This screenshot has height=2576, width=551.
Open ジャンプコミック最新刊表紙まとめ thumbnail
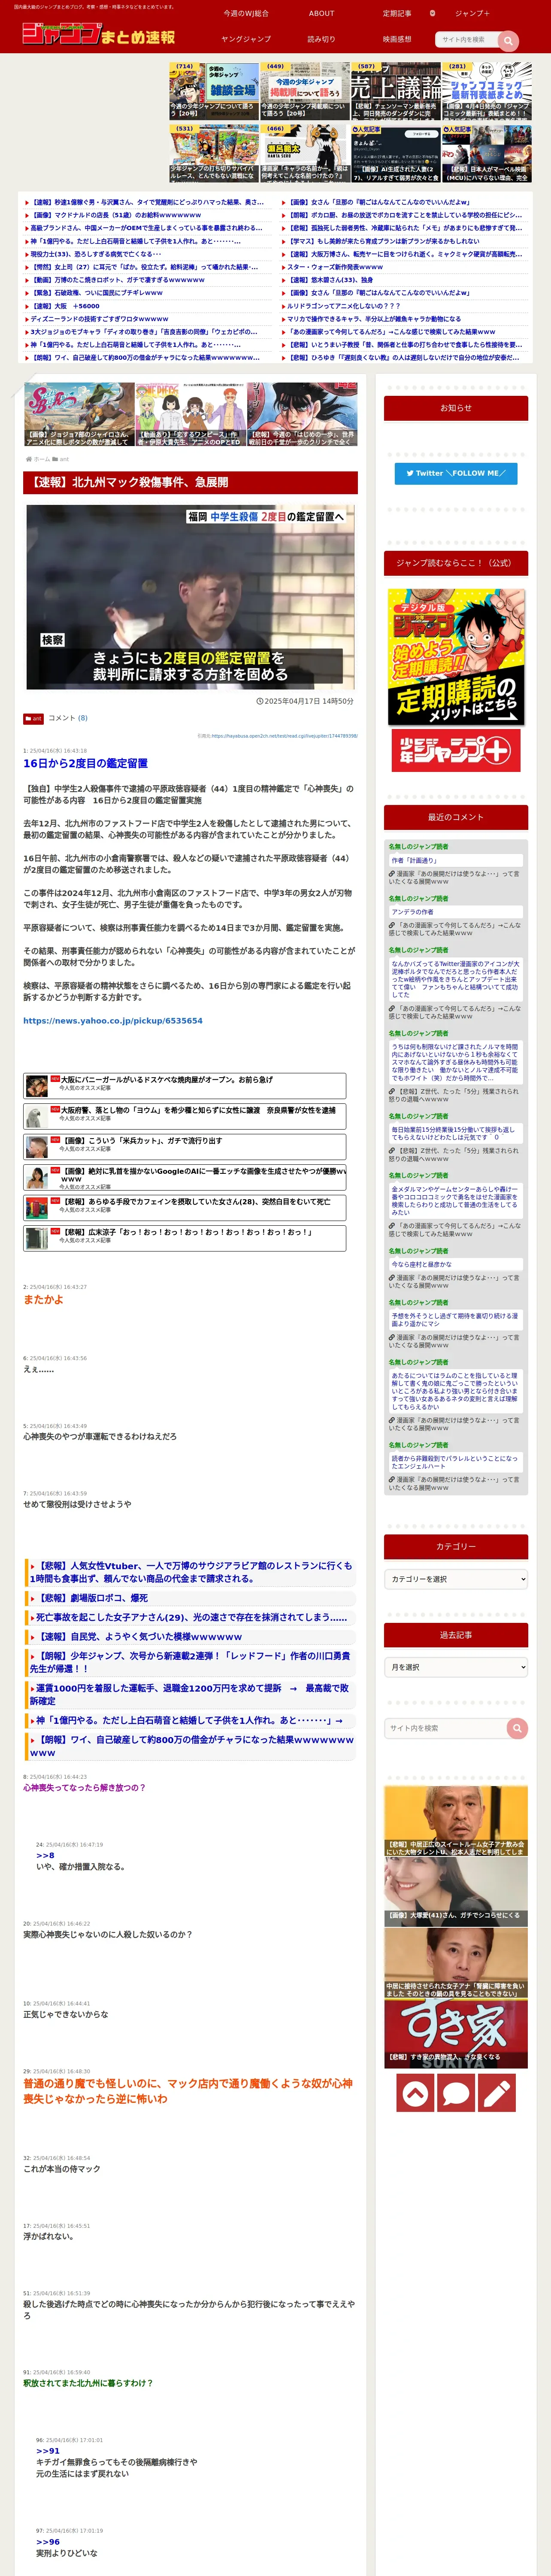point(487,91)
